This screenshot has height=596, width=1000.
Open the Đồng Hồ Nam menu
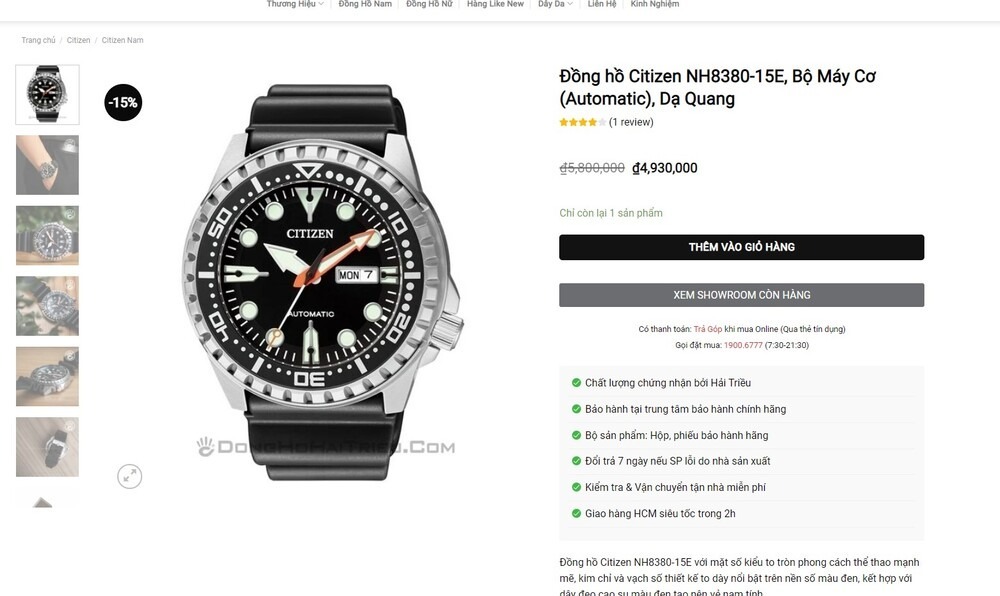coord(365,4)
